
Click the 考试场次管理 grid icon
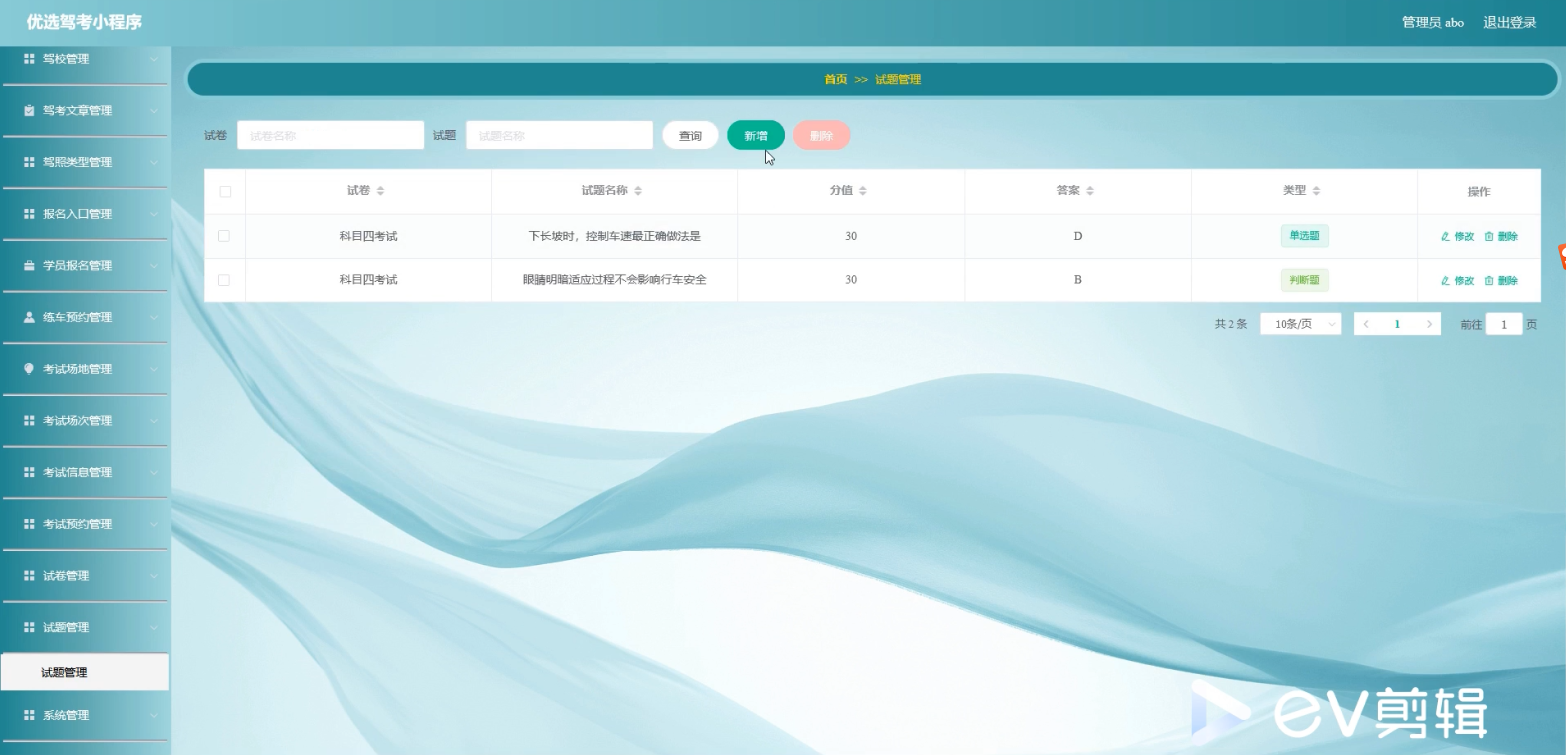[29, 421]
